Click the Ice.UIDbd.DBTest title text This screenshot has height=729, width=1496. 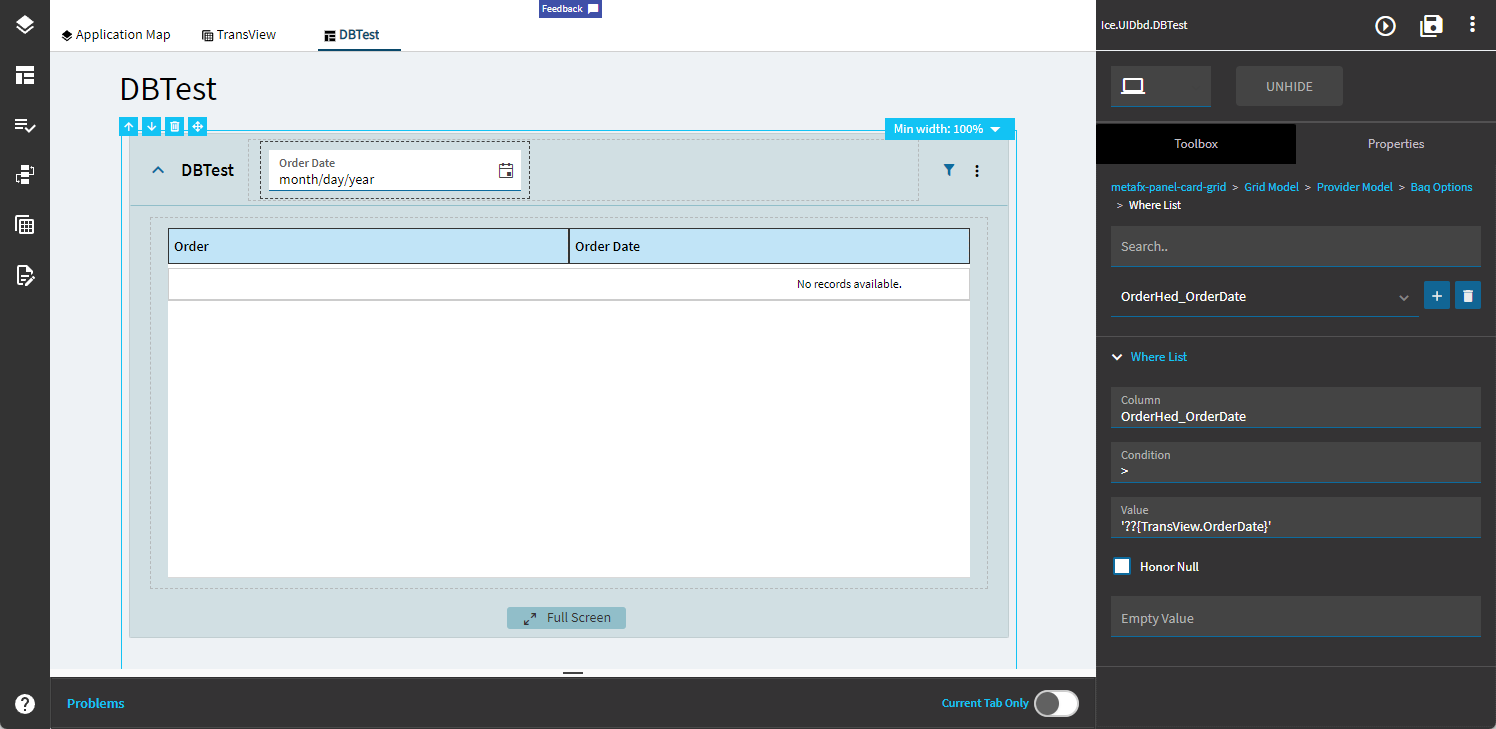coord(1144,25)
